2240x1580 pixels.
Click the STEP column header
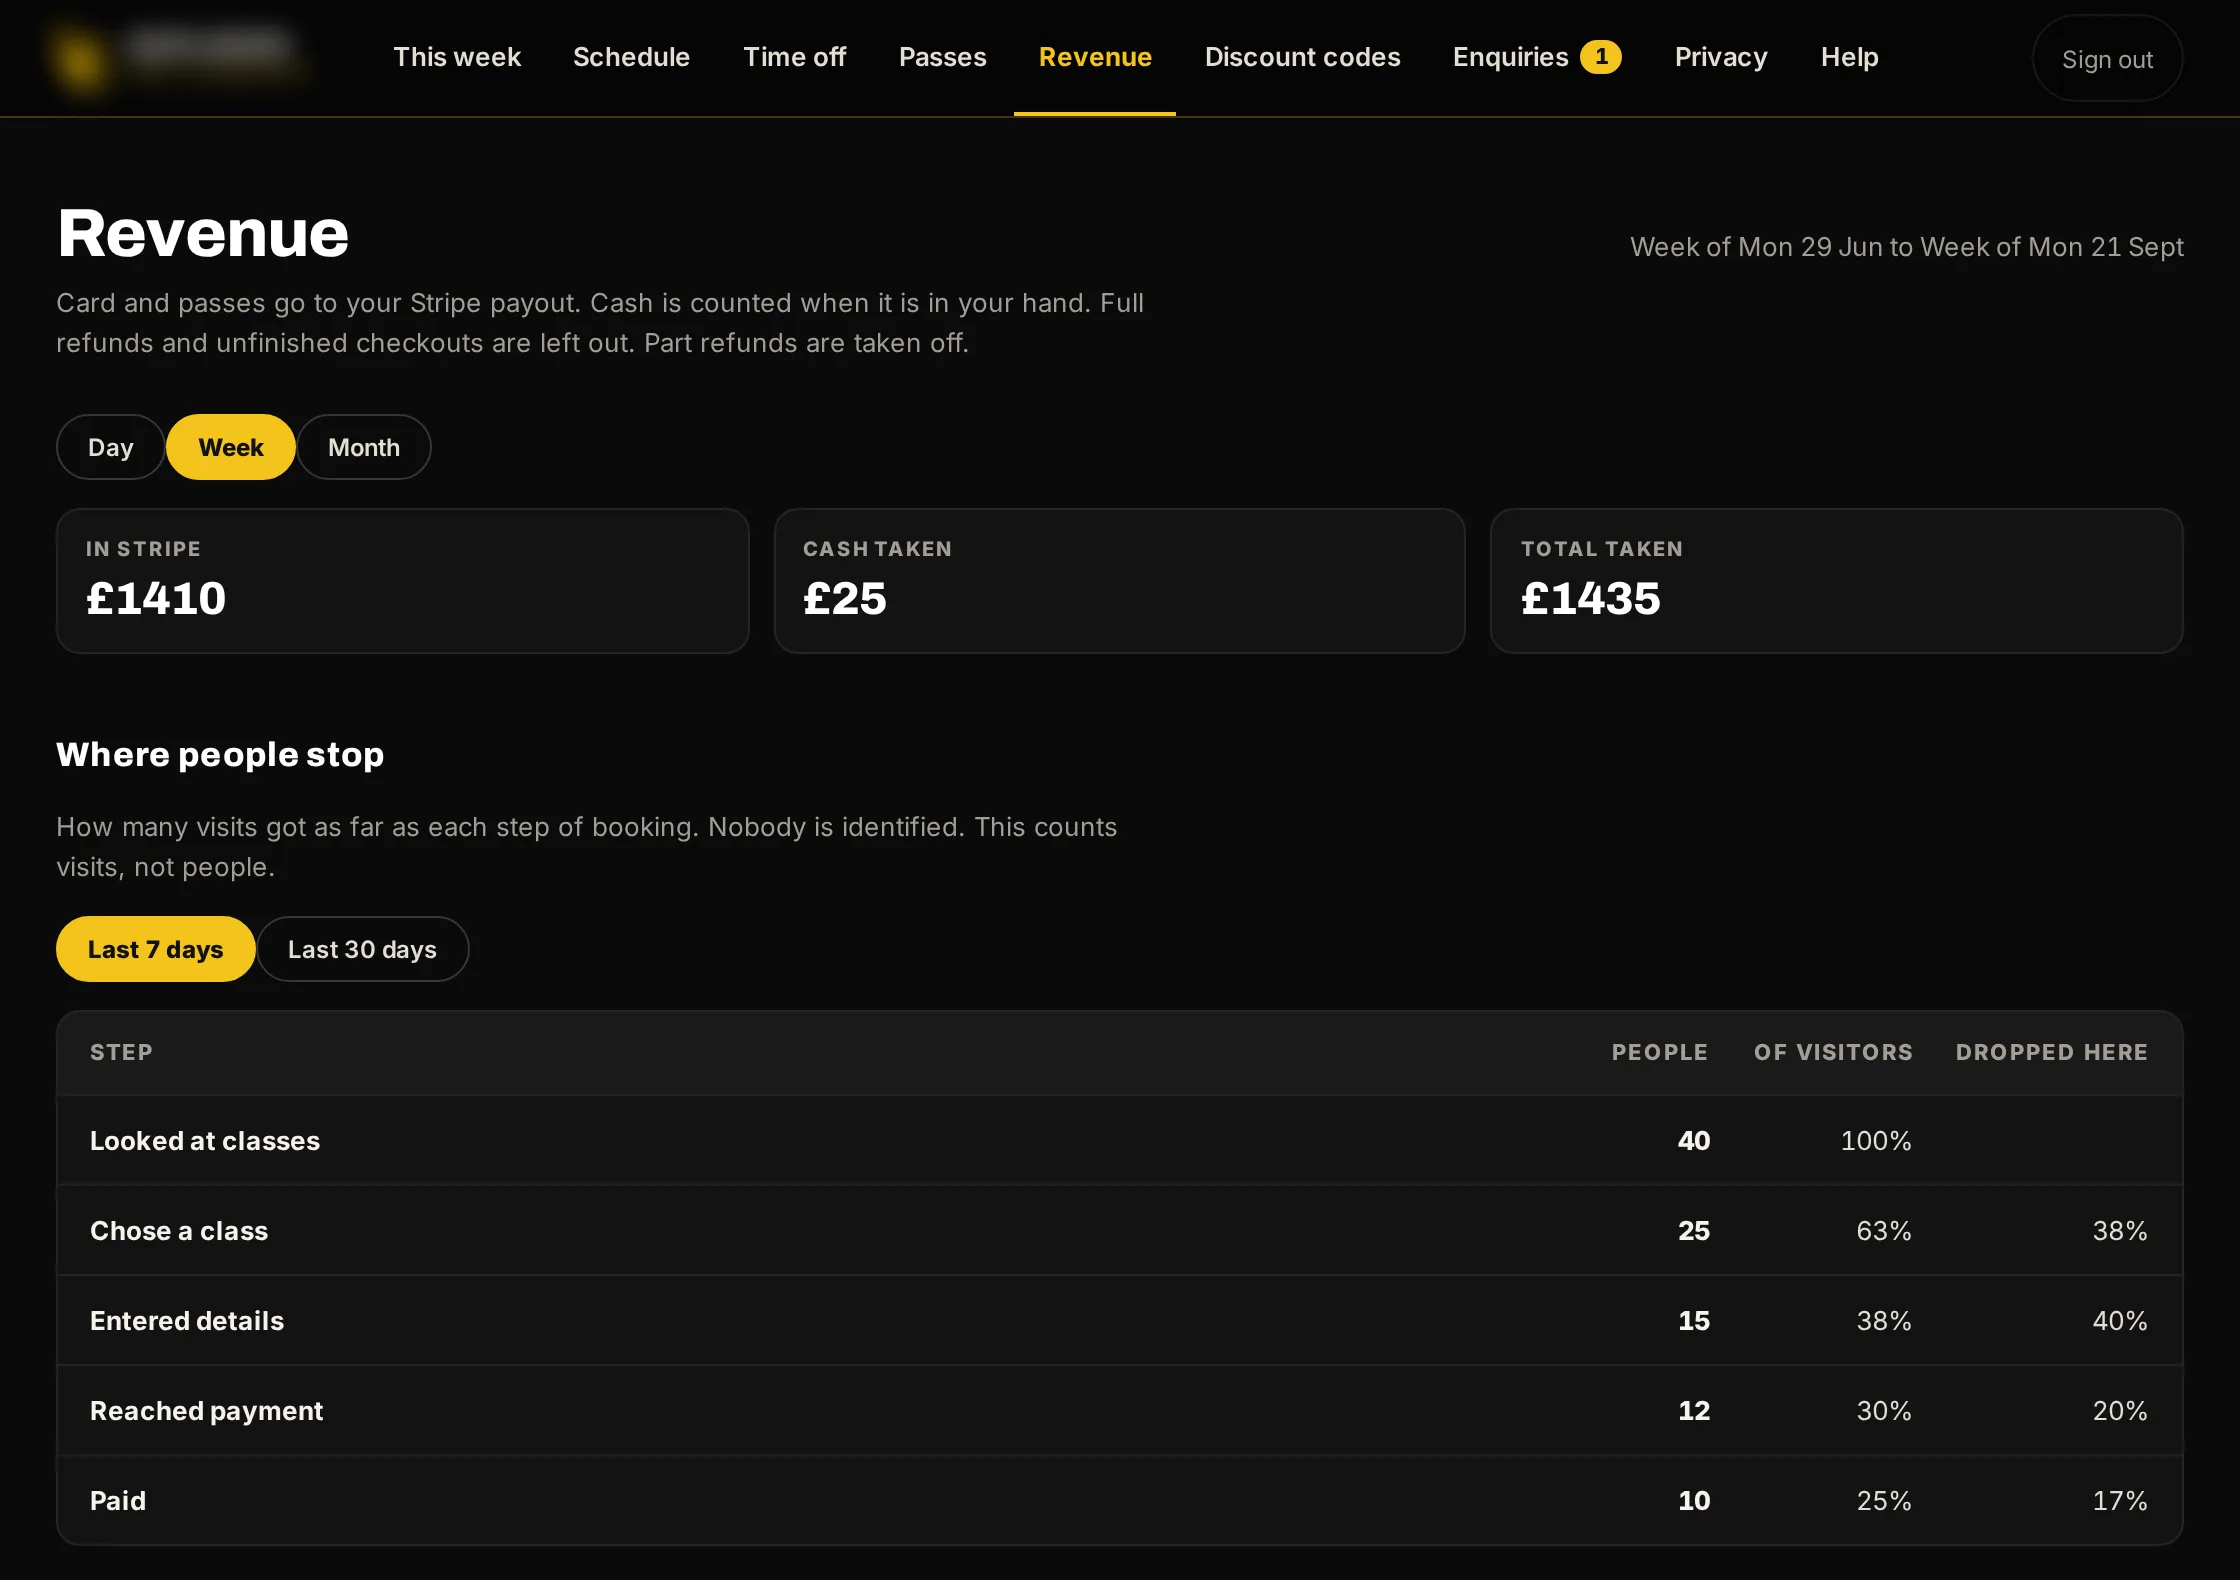click(121, 1052)
